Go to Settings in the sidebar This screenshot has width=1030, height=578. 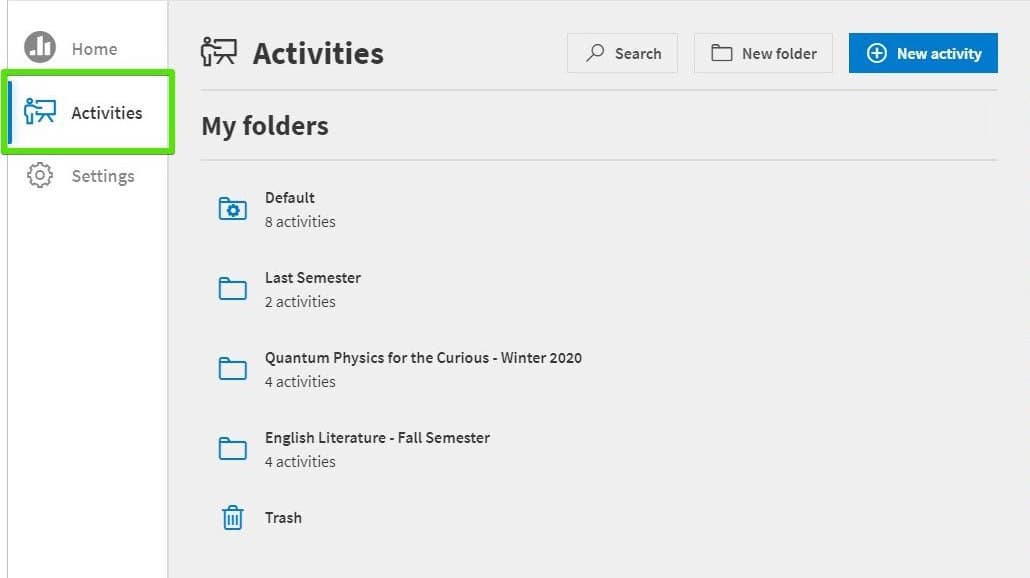[x=102, y=176]
